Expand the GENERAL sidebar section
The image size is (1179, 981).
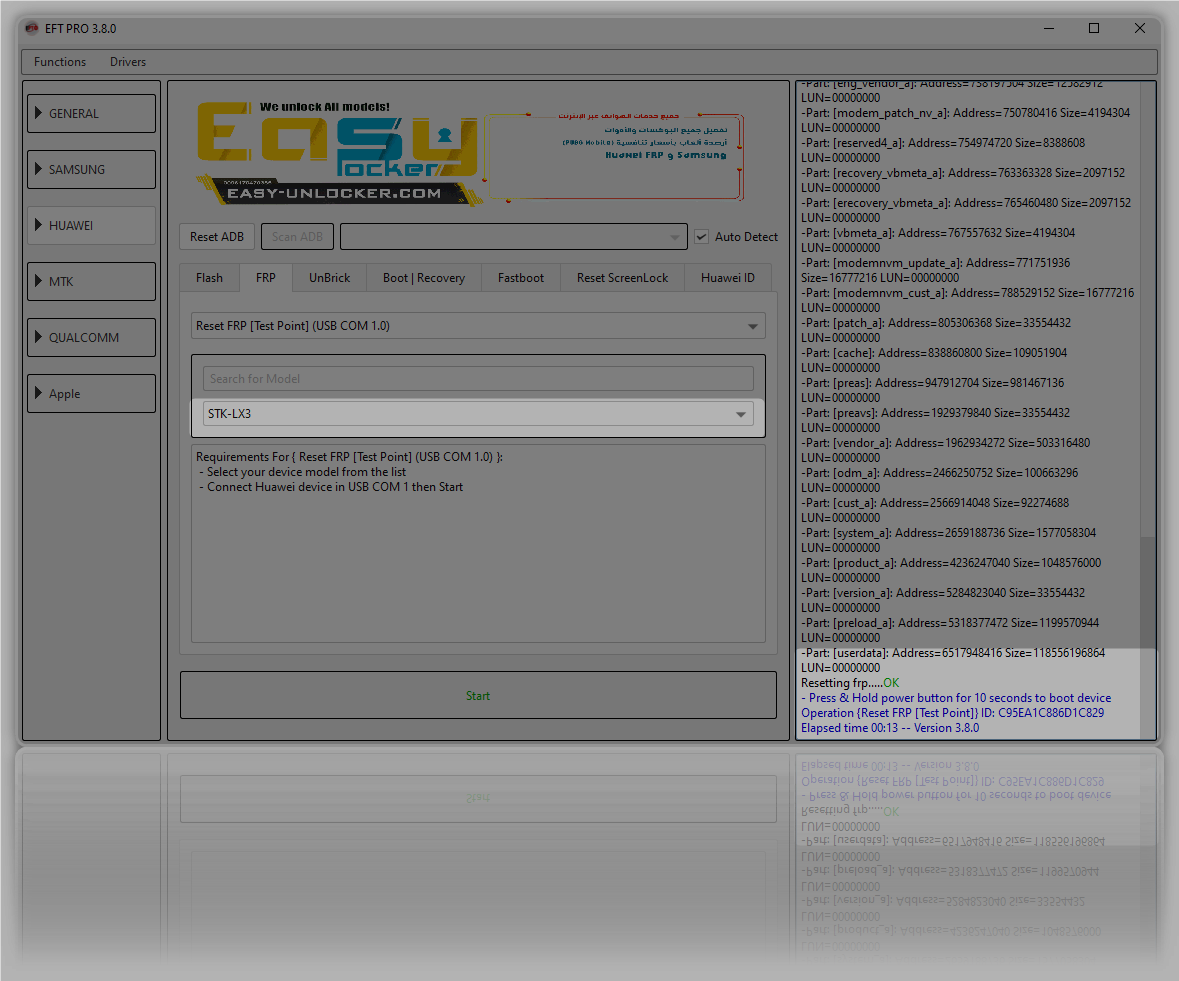point(92,114)
